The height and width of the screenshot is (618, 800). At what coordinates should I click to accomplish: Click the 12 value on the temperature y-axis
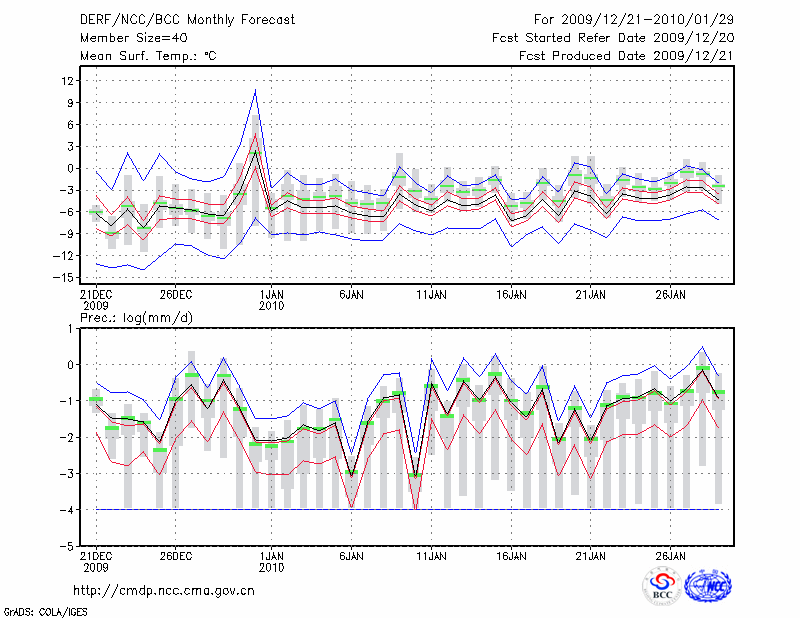[70, 80]
